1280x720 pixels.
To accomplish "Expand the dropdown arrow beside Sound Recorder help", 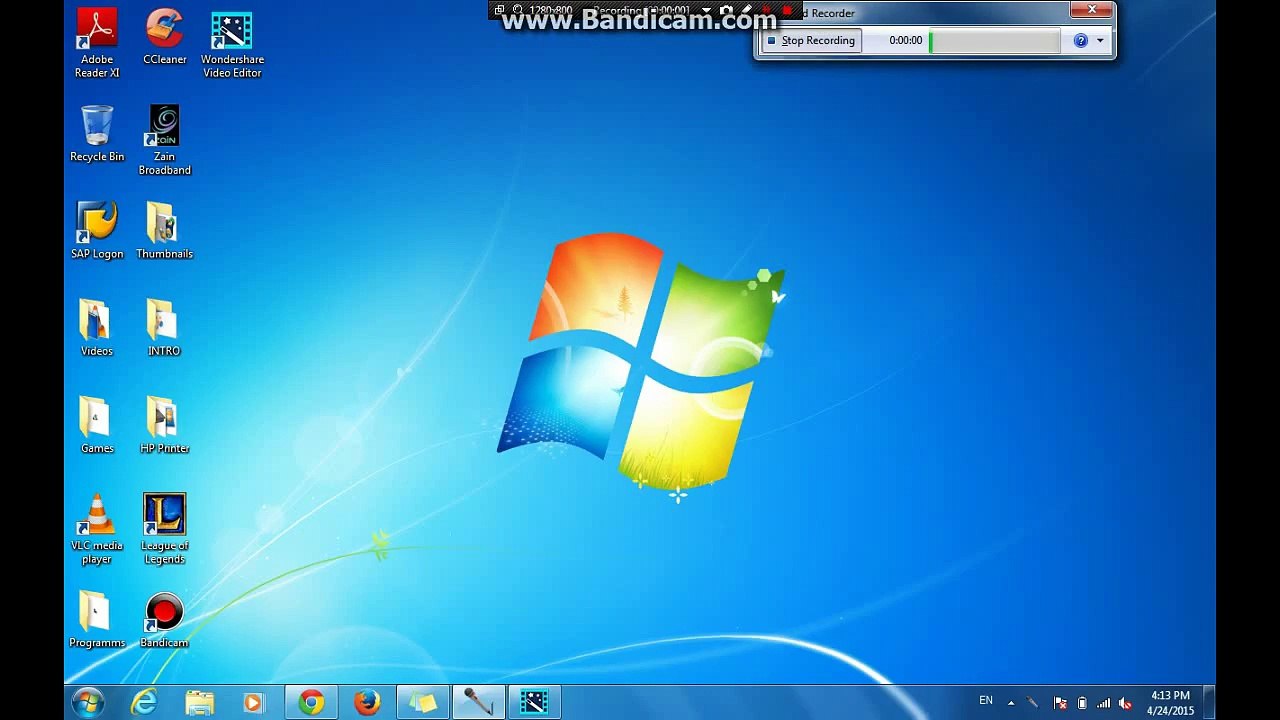I will click(x=1100, y=41).
